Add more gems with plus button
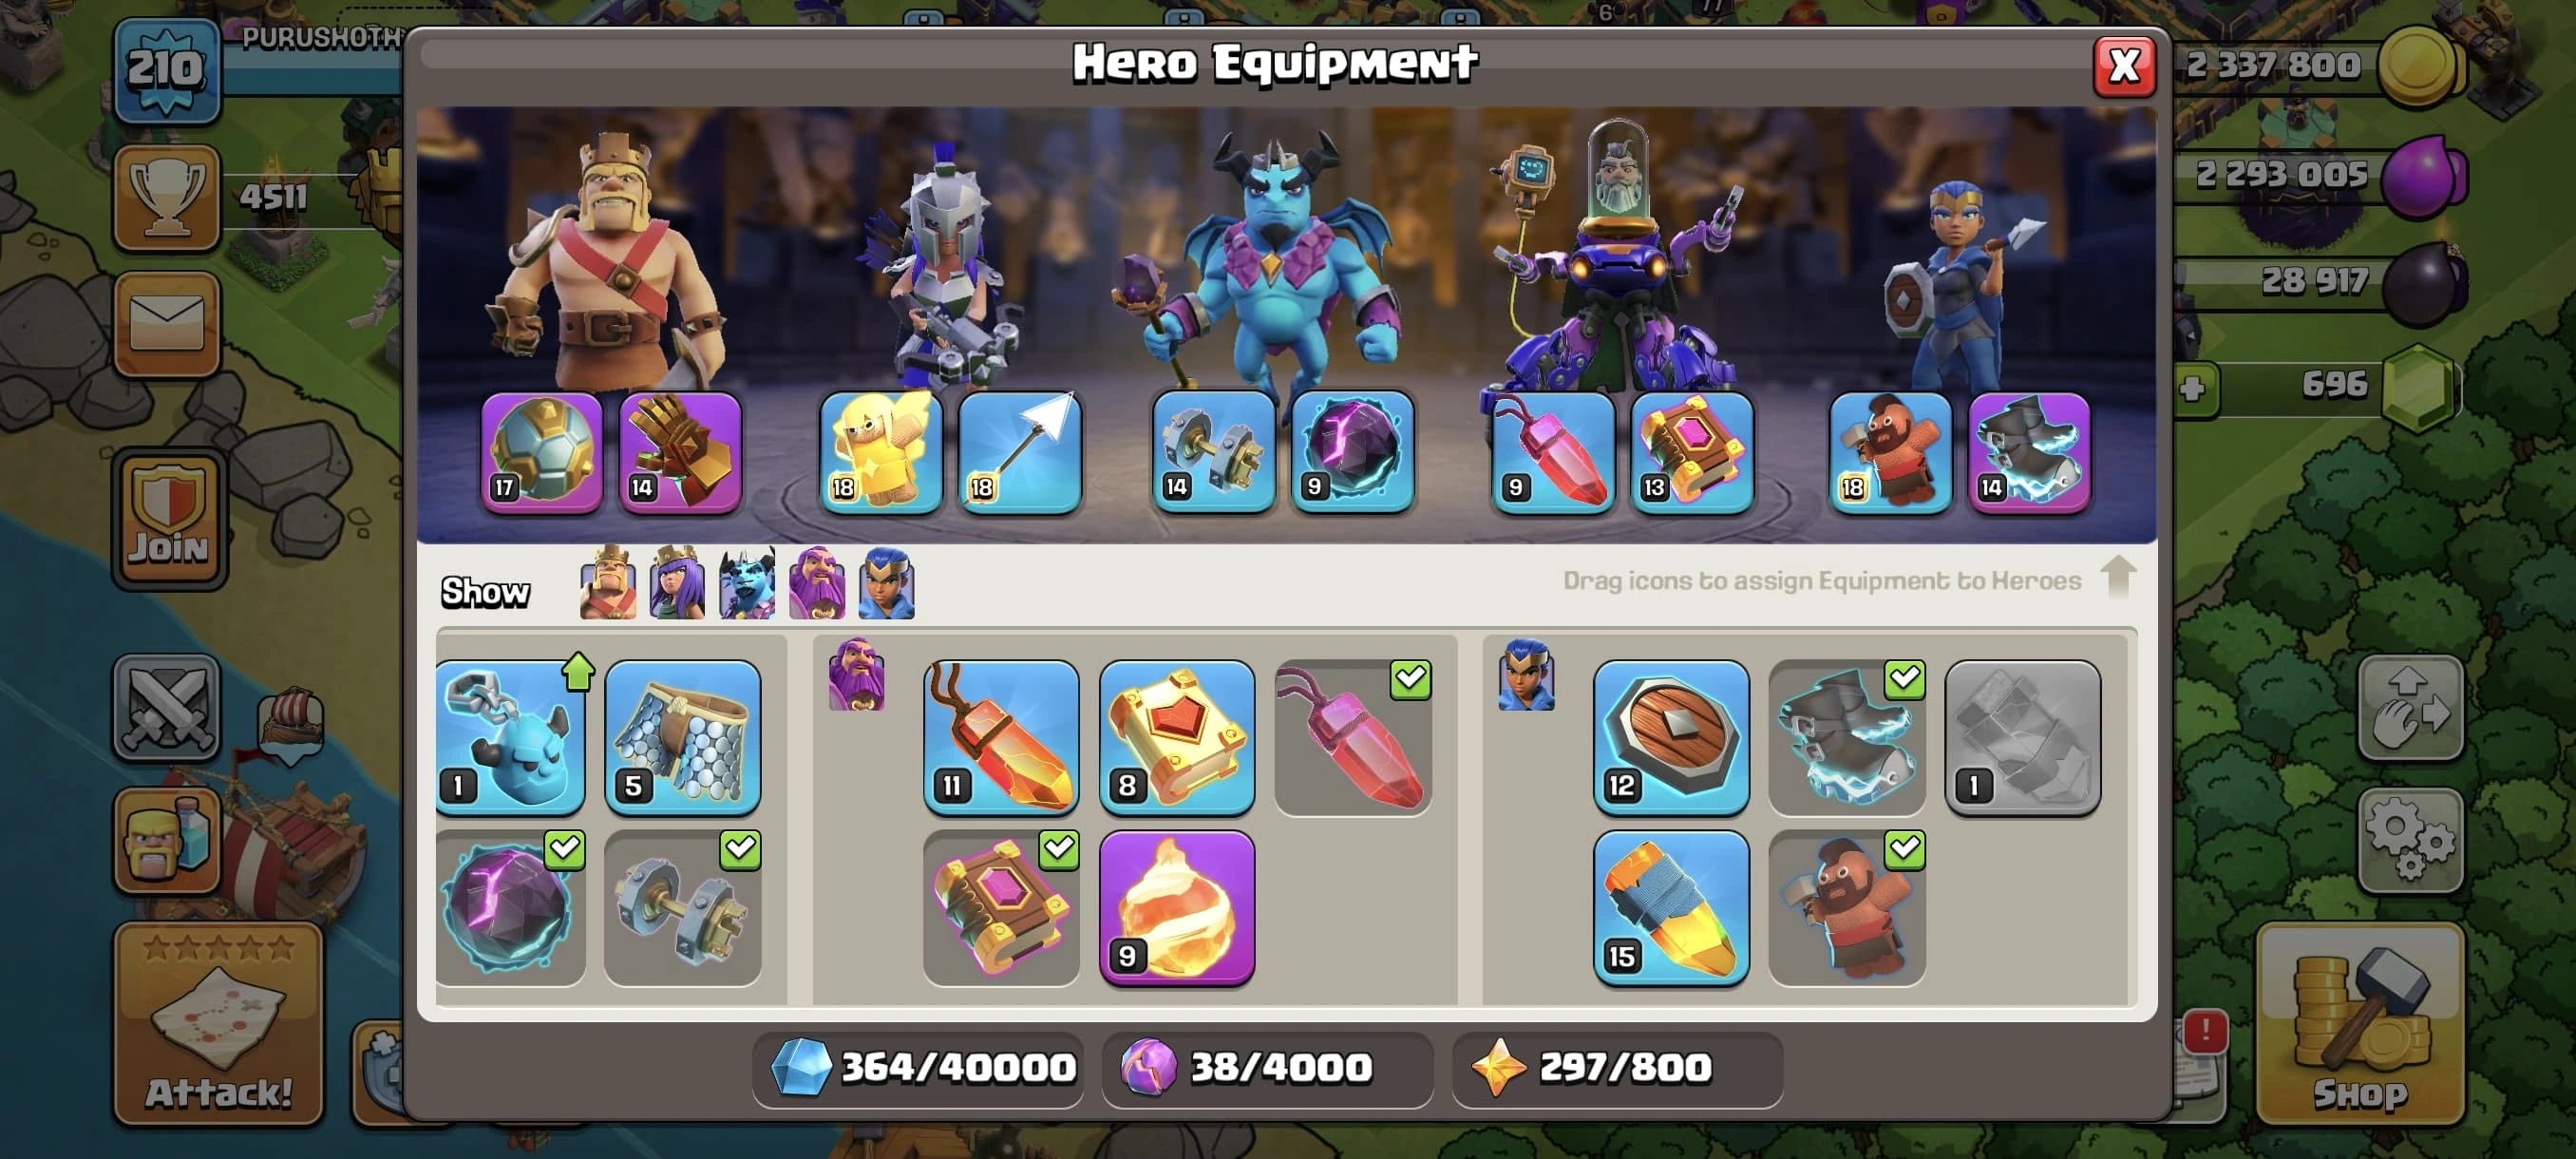This screenshot has height=1159, width=2576. 2193,388
